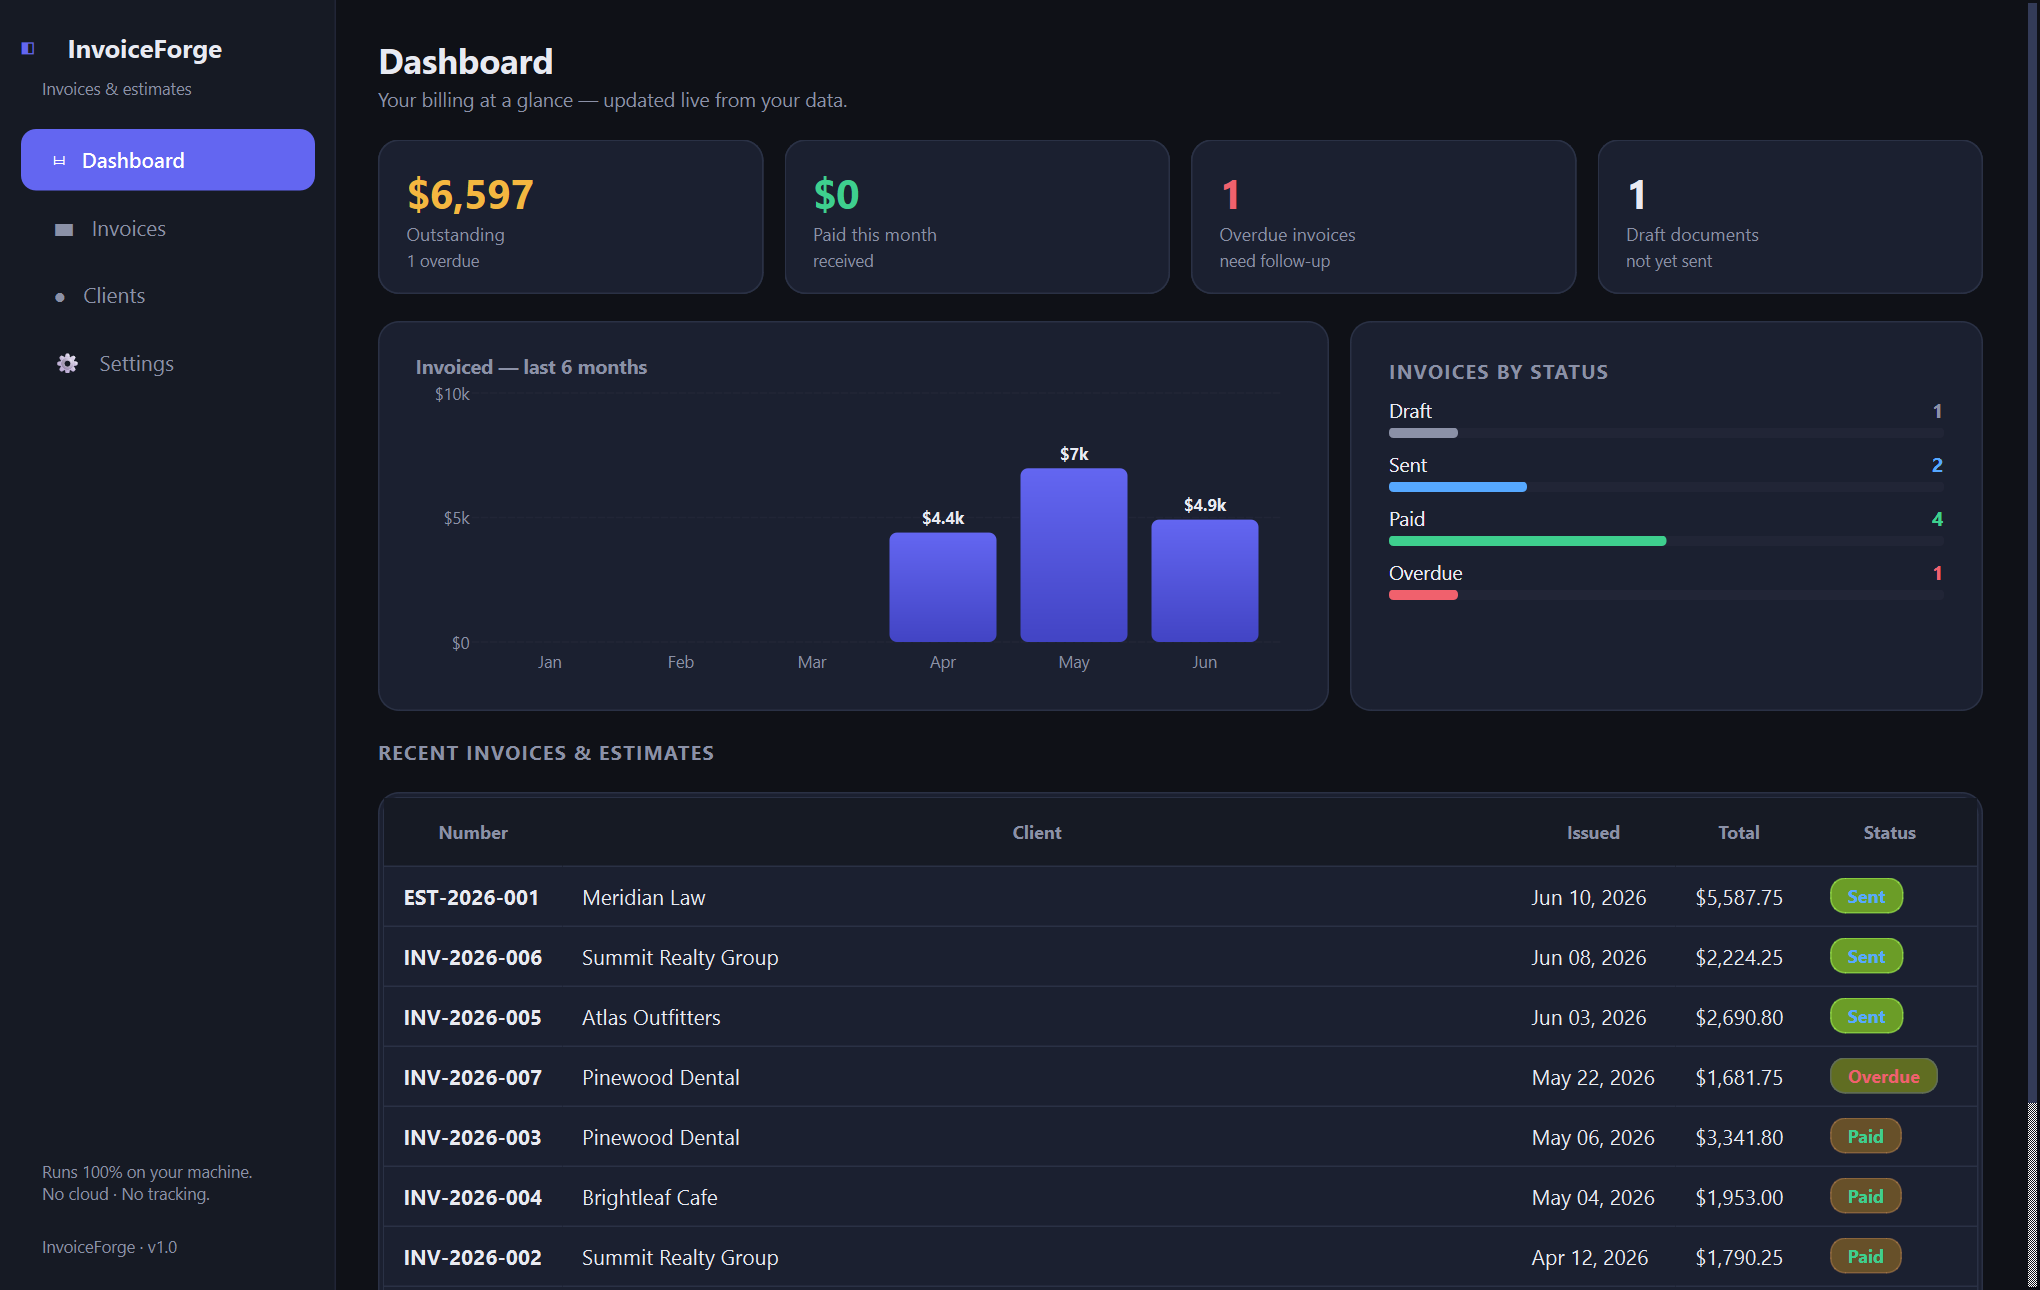
Task: Open estimate EST-2026-001
Action: pos(471,897)
